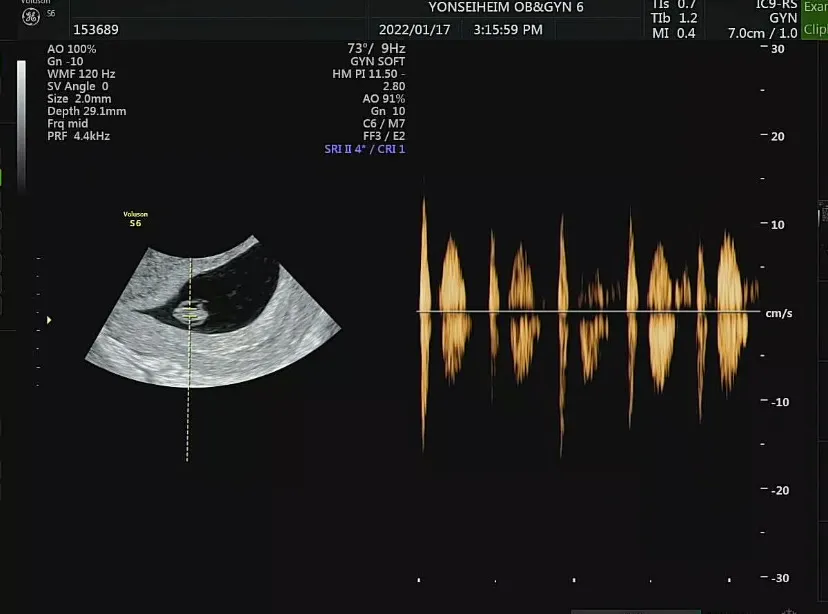Click the grayscale map bar

tap(21, 125)
